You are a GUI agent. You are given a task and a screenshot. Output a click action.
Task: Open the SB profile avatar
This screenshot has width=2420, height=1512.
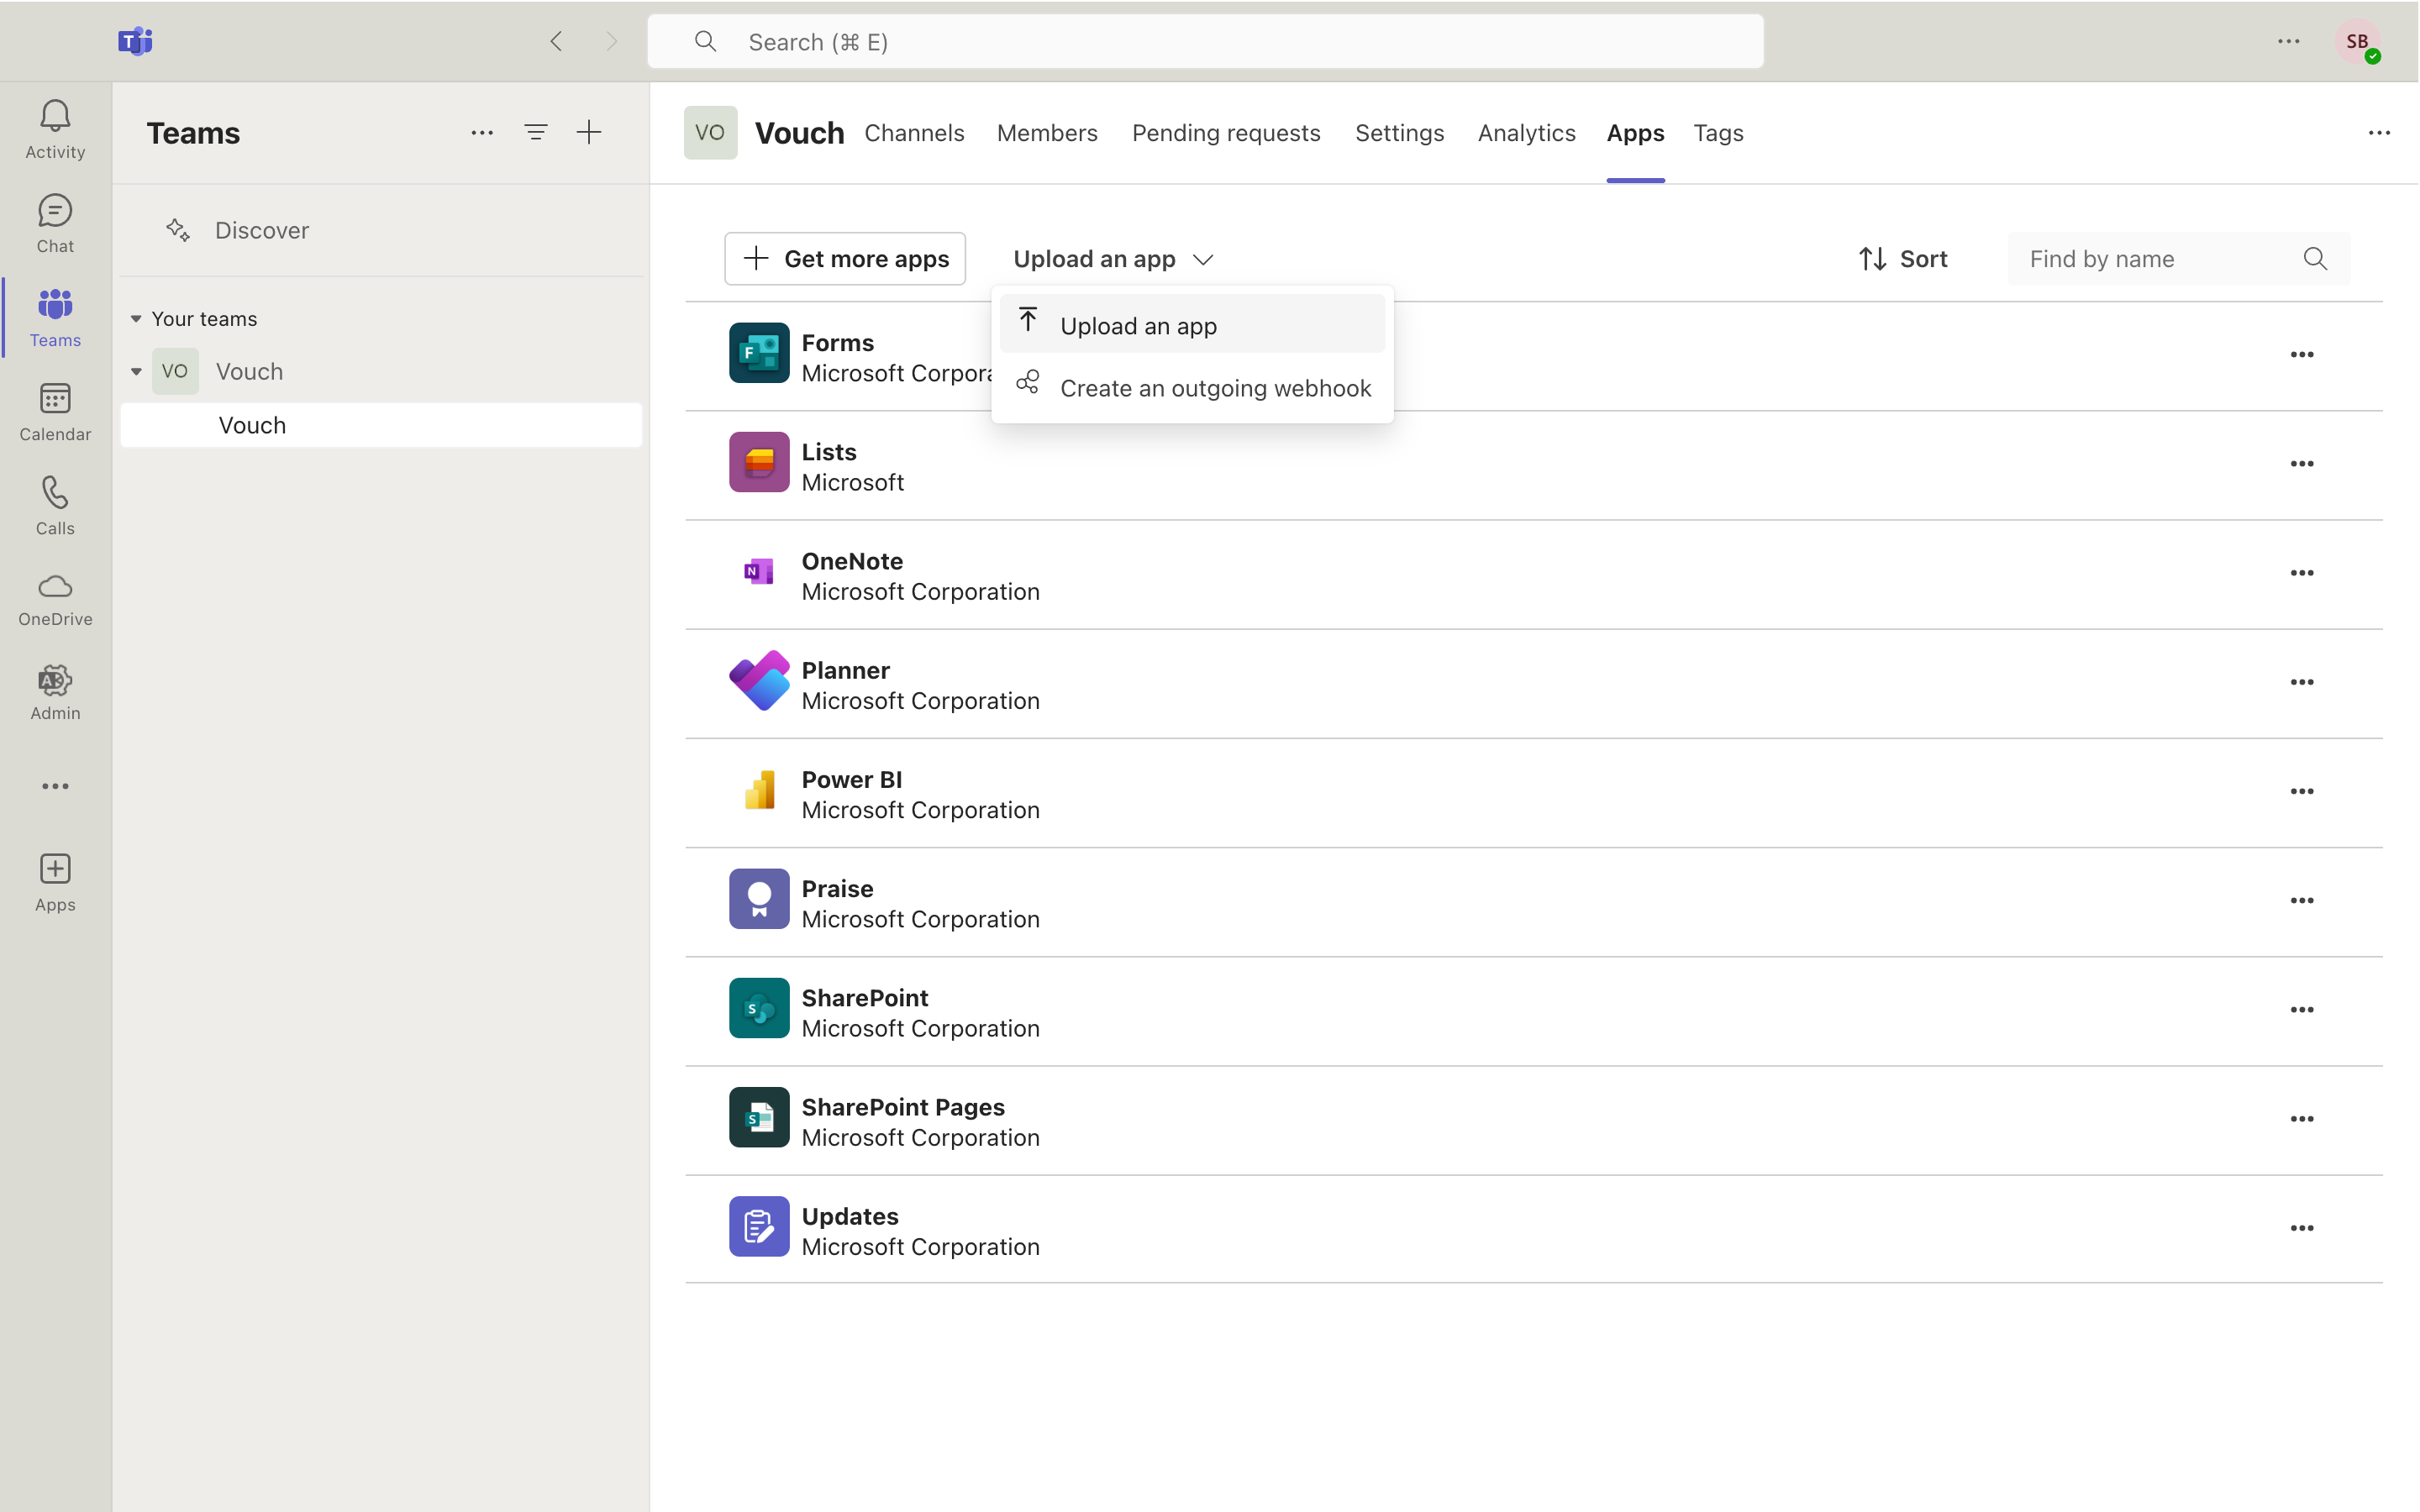[2358, 41]
